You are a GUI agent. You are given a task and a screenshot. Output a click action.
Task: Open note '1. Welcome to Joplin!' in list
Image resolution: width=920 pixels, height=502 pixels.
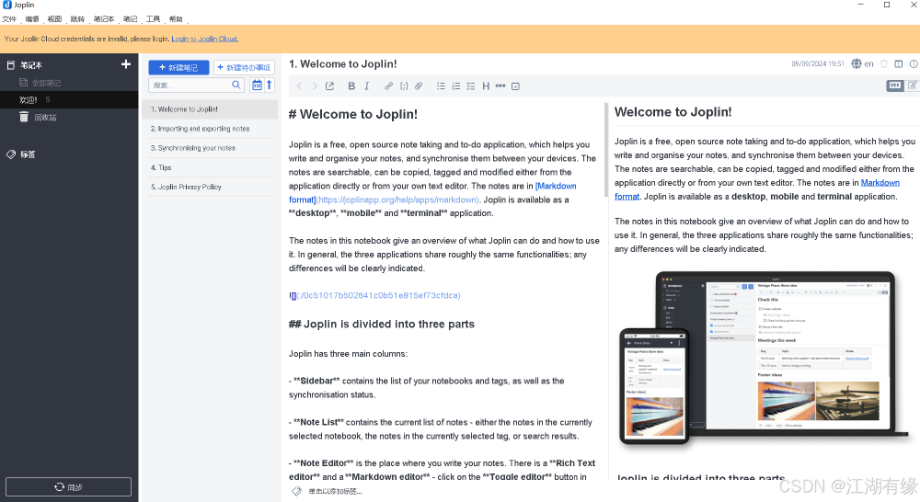(210, 109)
